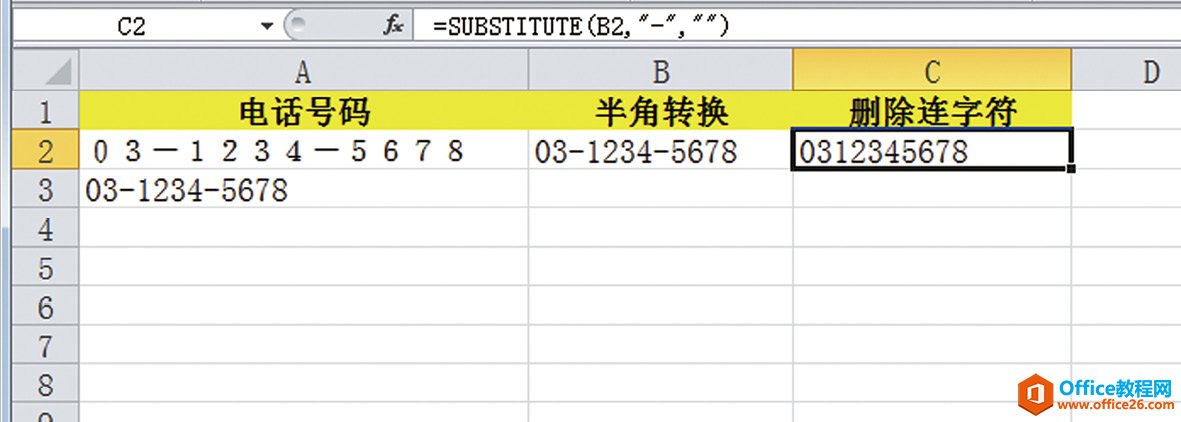Select cell B2 containing 03-1234-5678

(660, 151)
